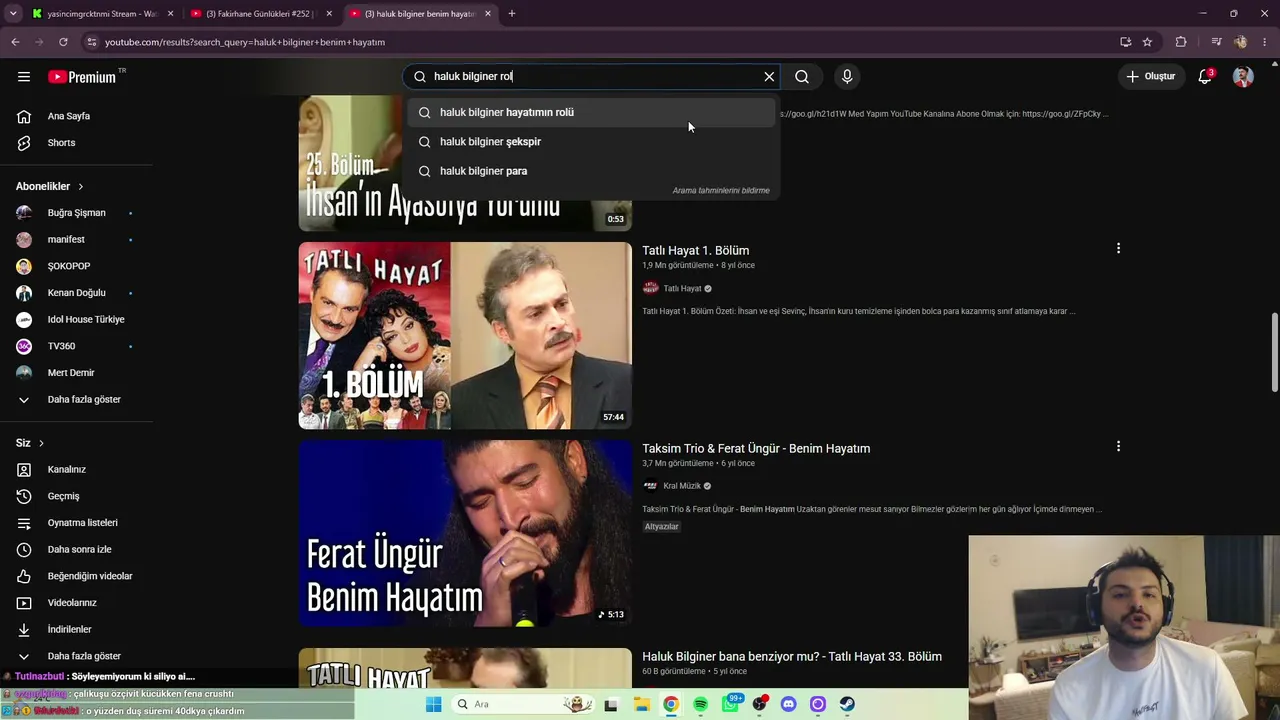The image size is (1280, 720).
Task: Play the İhsan'ın Ayasofya Yorumu thumbnail
Action: click(x=465, y=164)
